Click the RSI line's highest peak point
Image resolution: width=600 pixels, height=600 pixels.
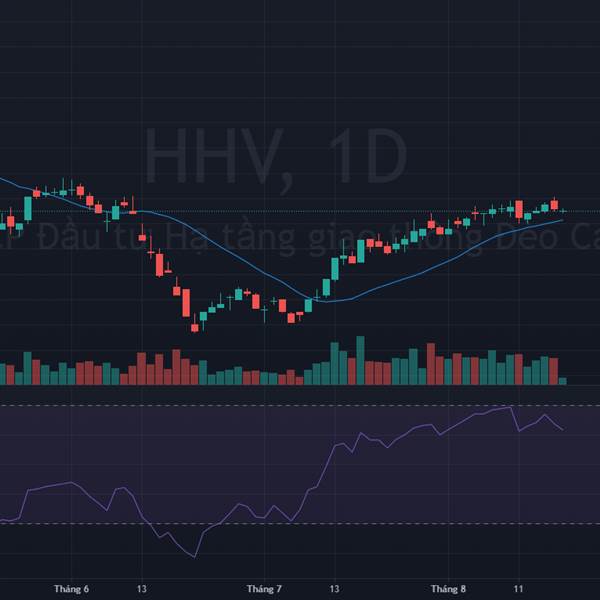pyautogui.click(x=511, y=407)
